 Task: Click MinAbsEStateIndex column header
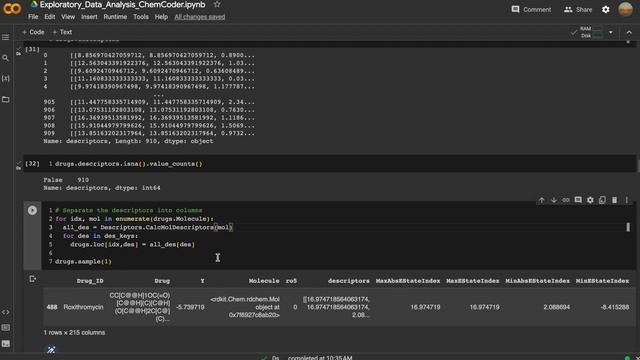[538, 281]
